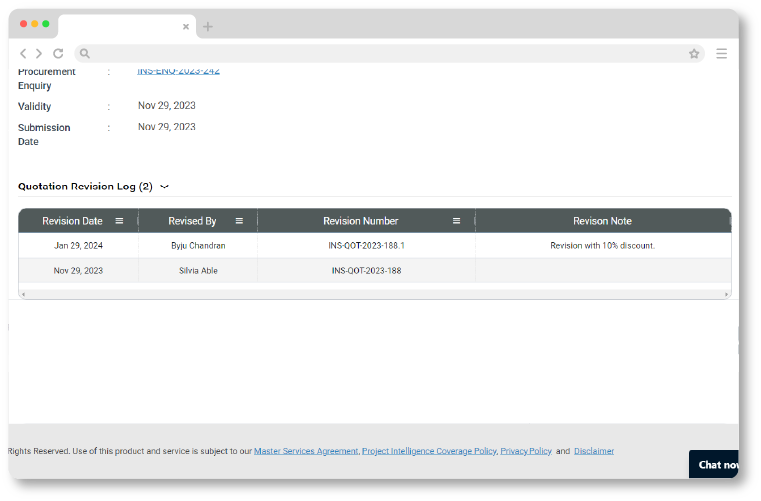Sort by Revison Note column header
Screen dimensions: 761x501
click(602, 221)
